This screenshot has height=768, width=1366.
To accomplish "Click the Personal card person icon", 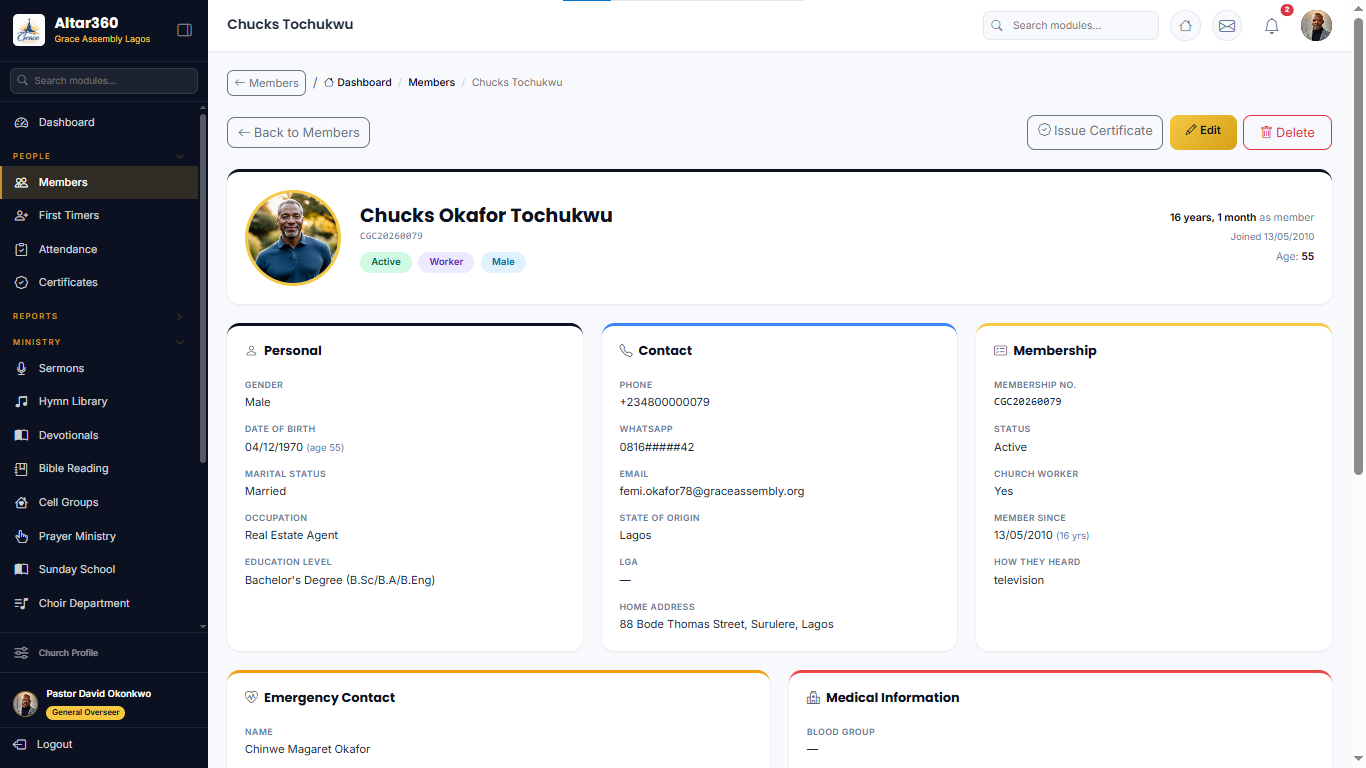I will (251, 351).
